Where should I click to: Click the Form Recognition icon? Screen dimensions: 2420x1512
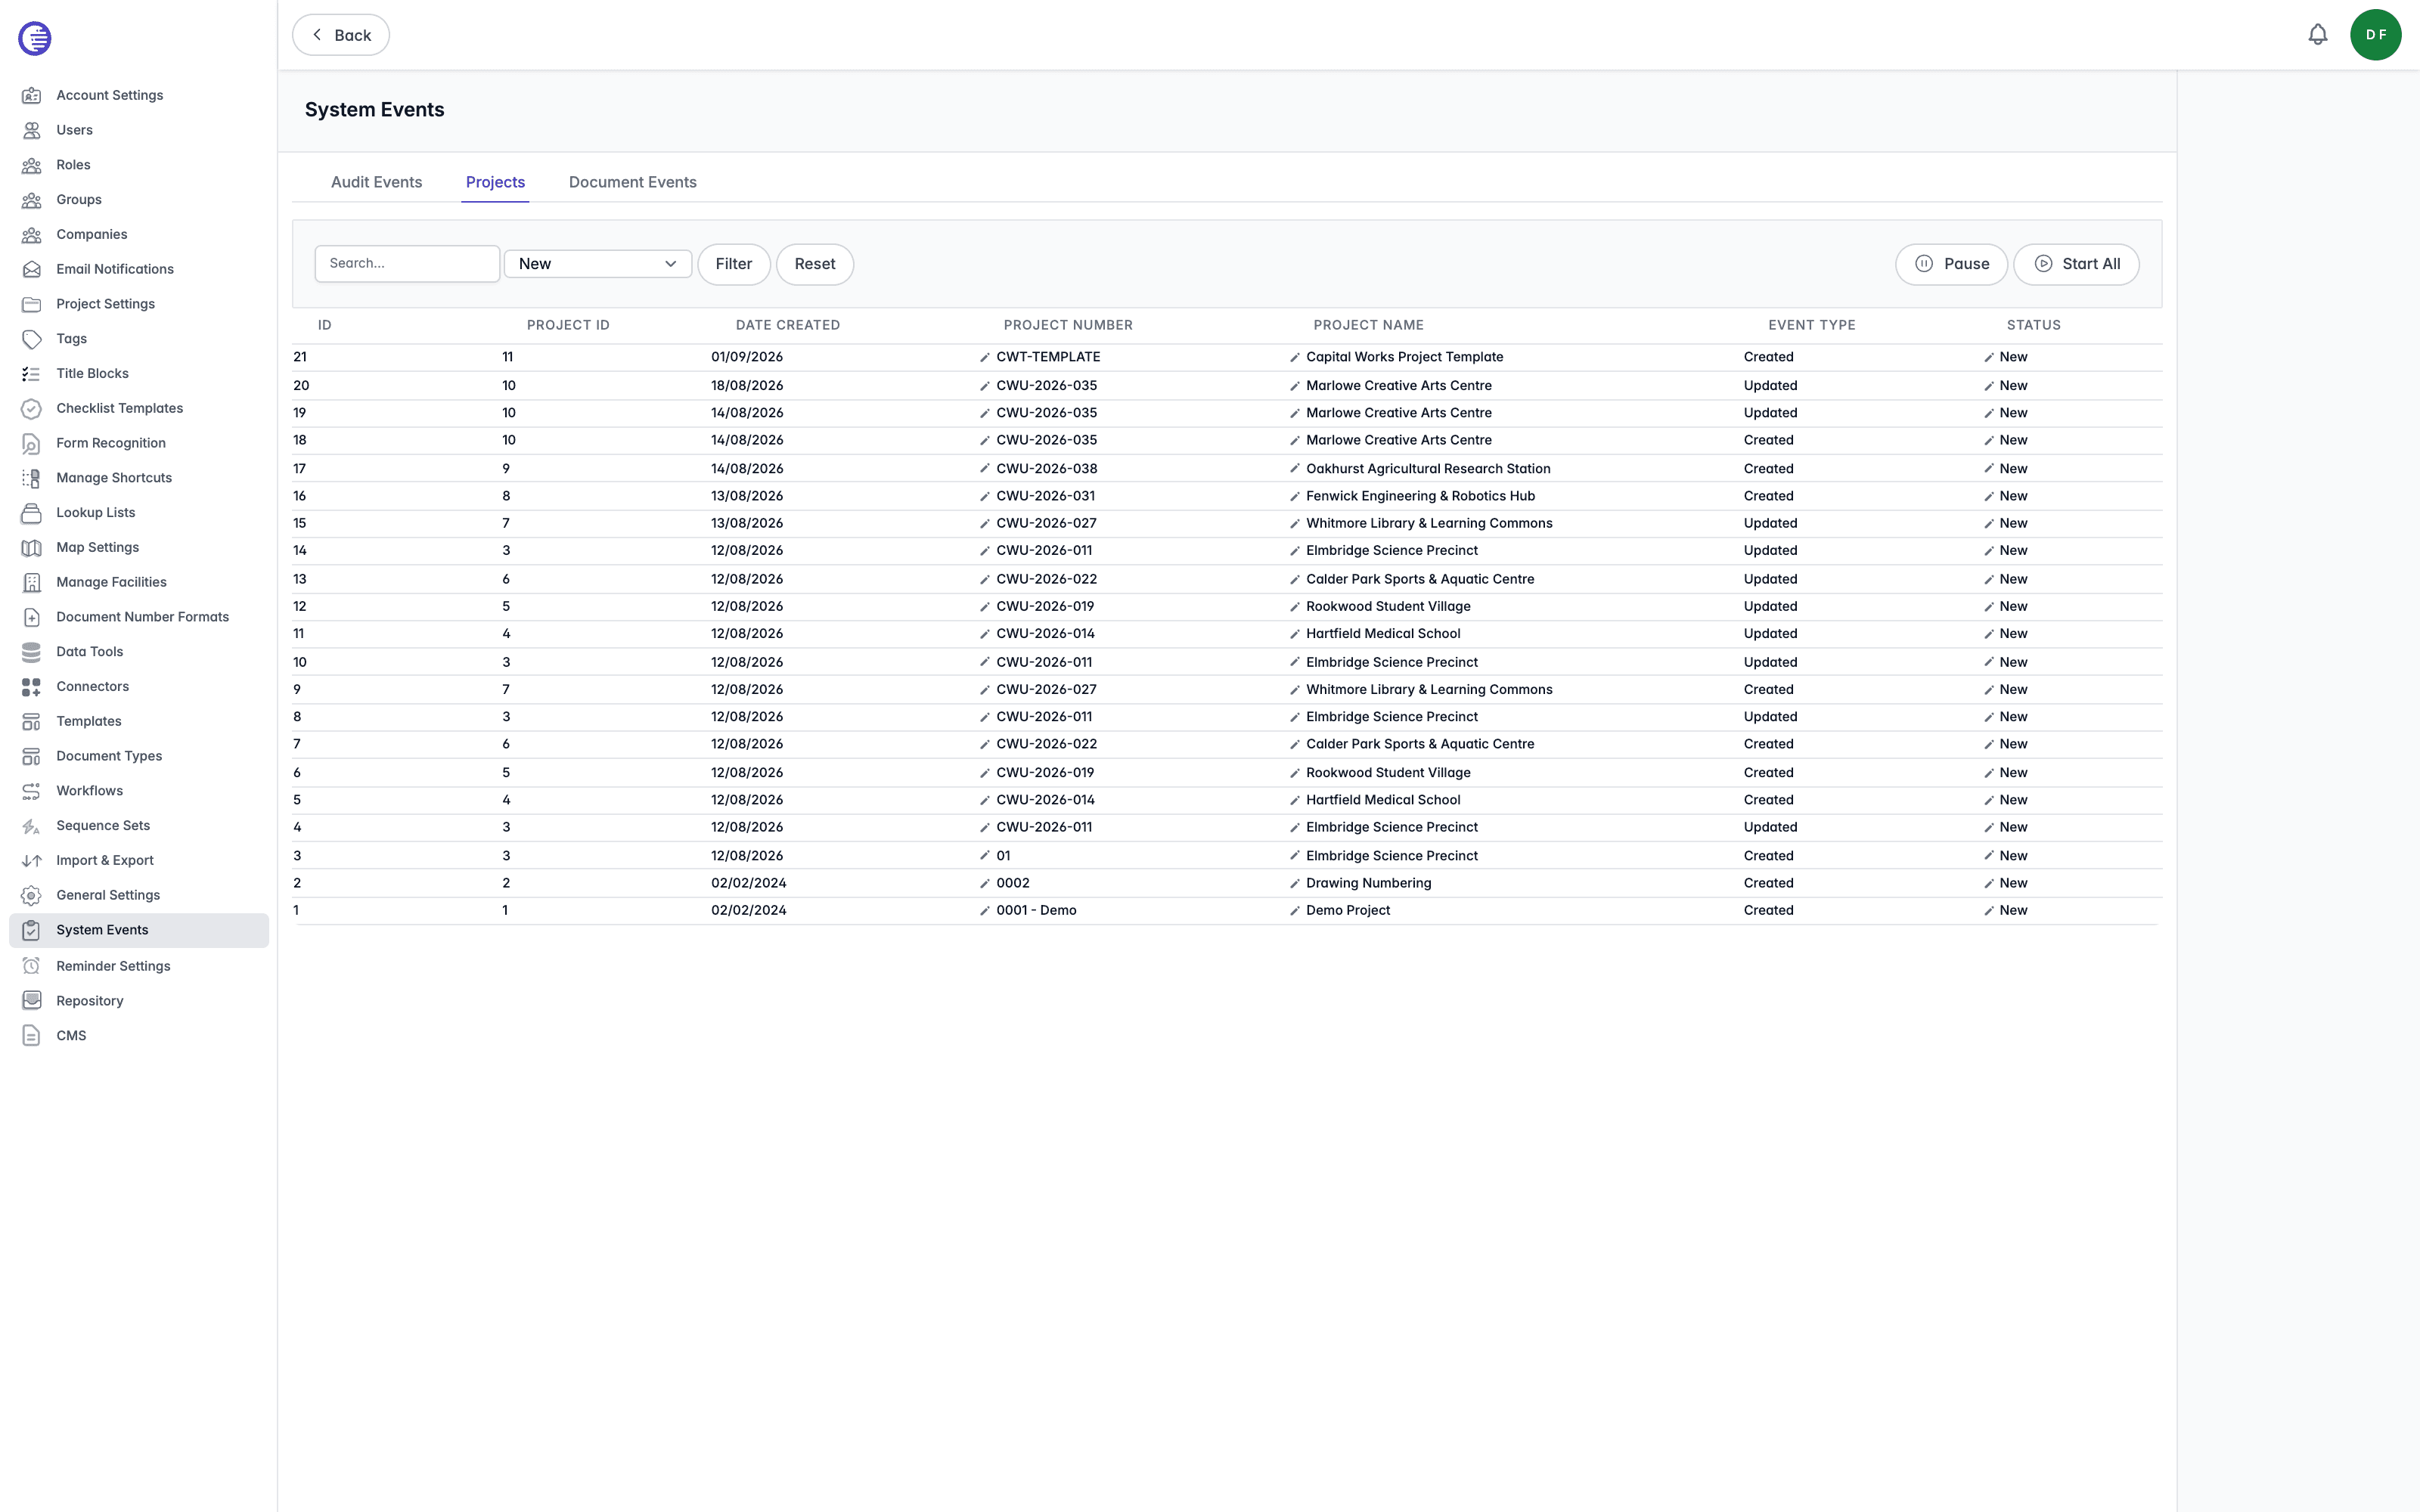(x=32, y=443)
